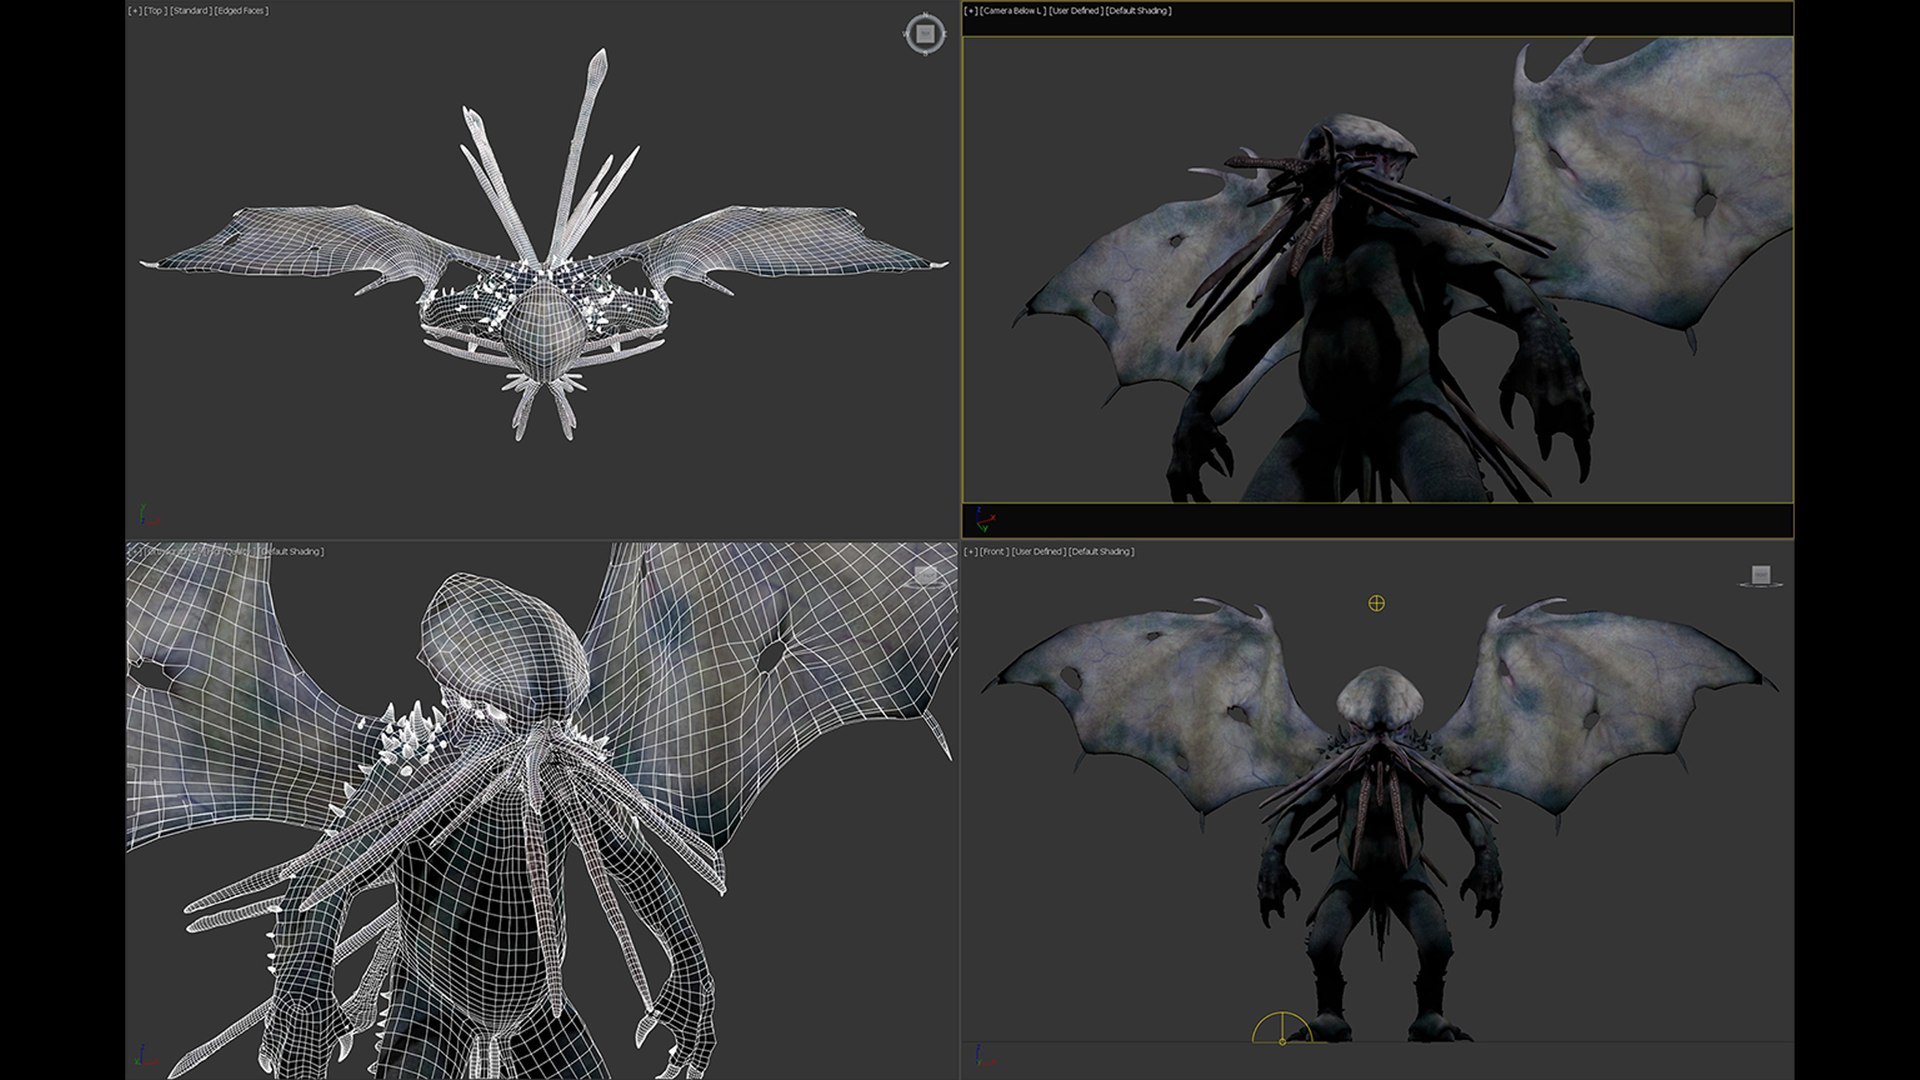Click the ViewCube in the Front viewport
The height and width of the screenshot is (1080, 1920).
pos(1761,576)
